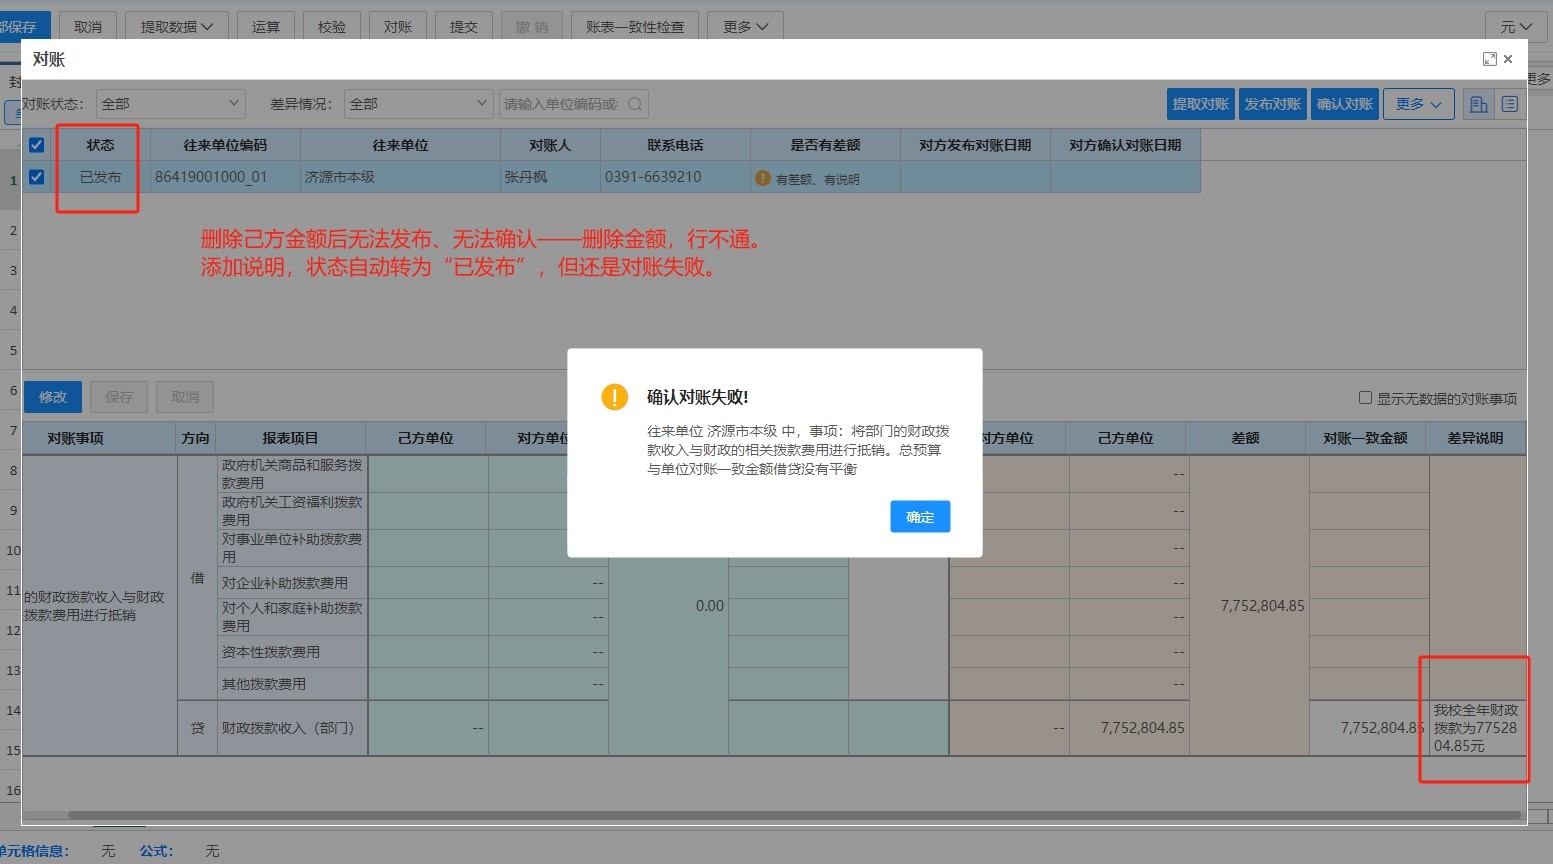Switch to the list view icon
Image resolution: width=1553 pixels, height=864 pixels.
(1510, 104)
